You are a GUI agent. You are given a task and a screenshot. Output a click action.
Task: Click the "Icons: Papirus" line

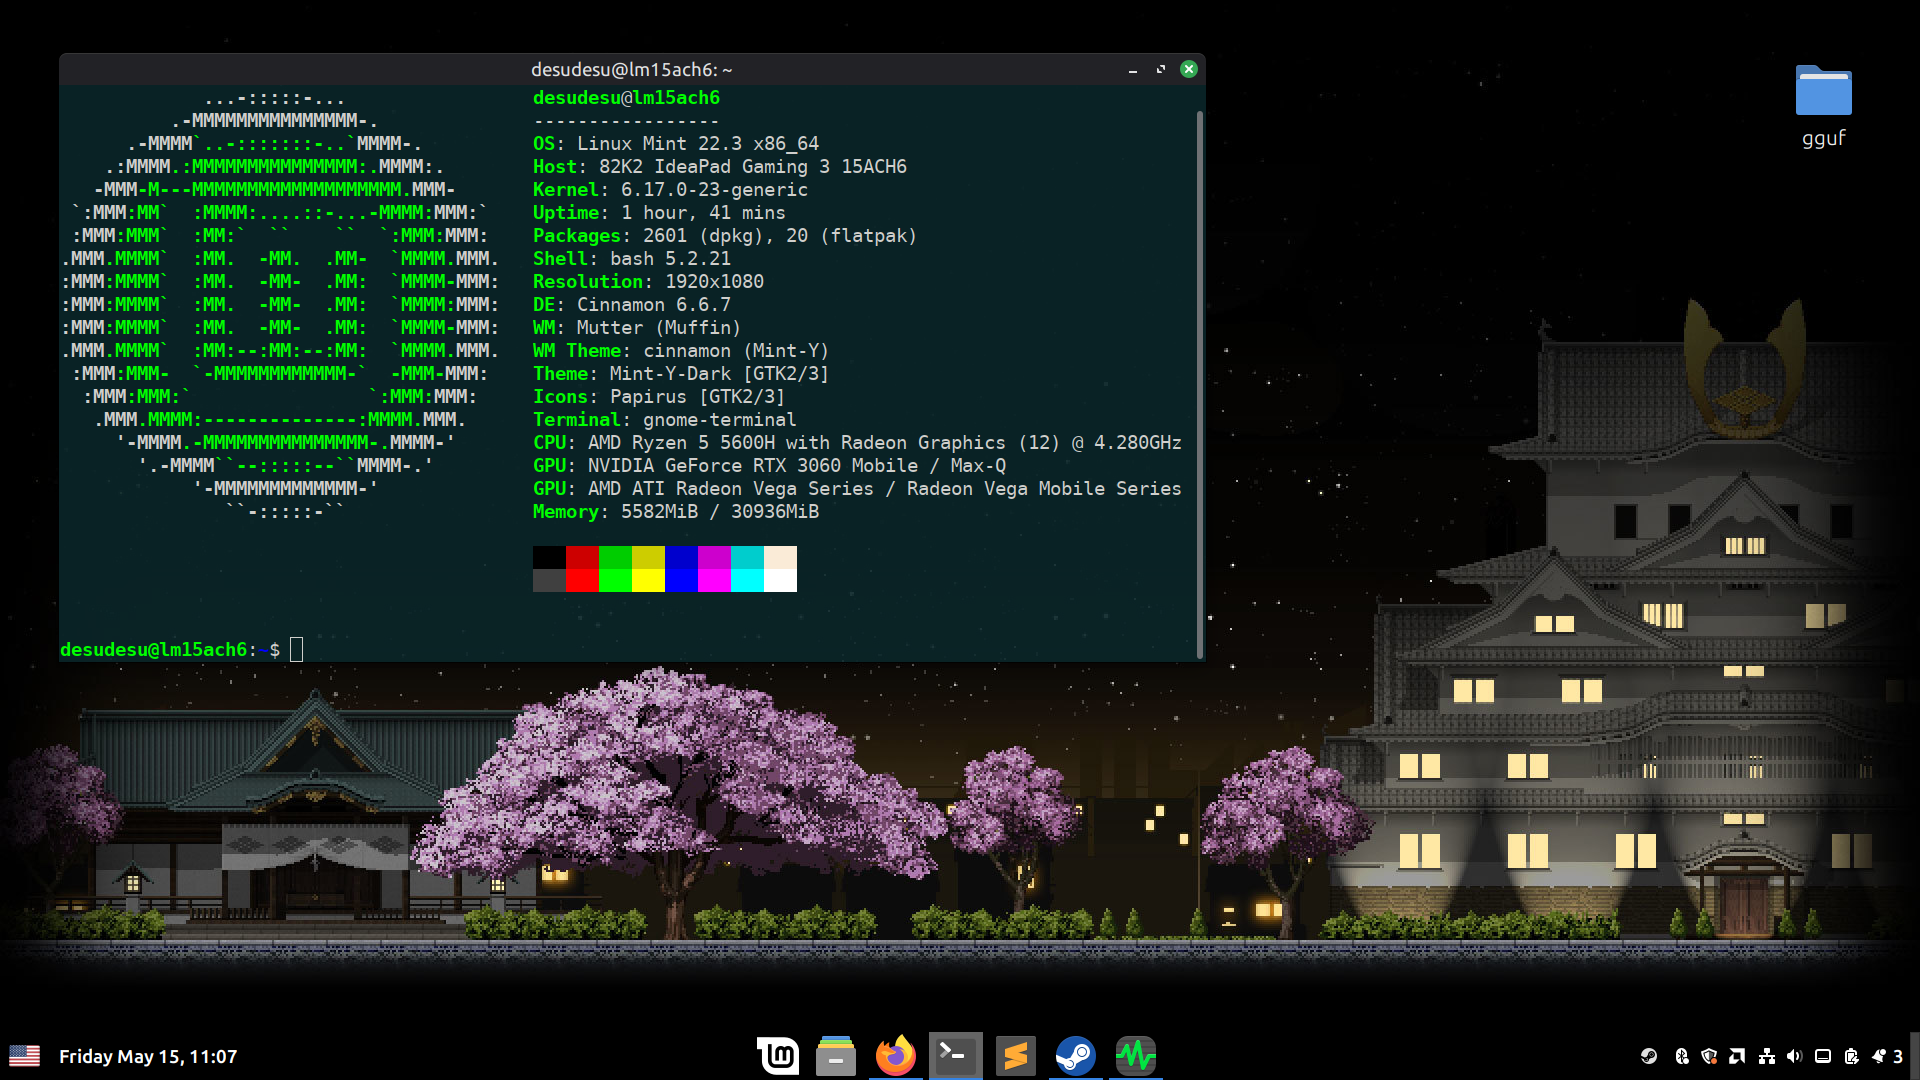(659, 397)
